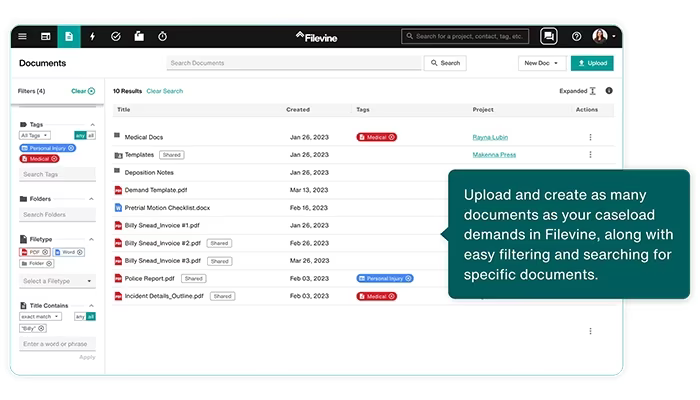Screen dimensions: 700x400
Task: Focus the Search Documents field
Action: click(x=294, y=63)
